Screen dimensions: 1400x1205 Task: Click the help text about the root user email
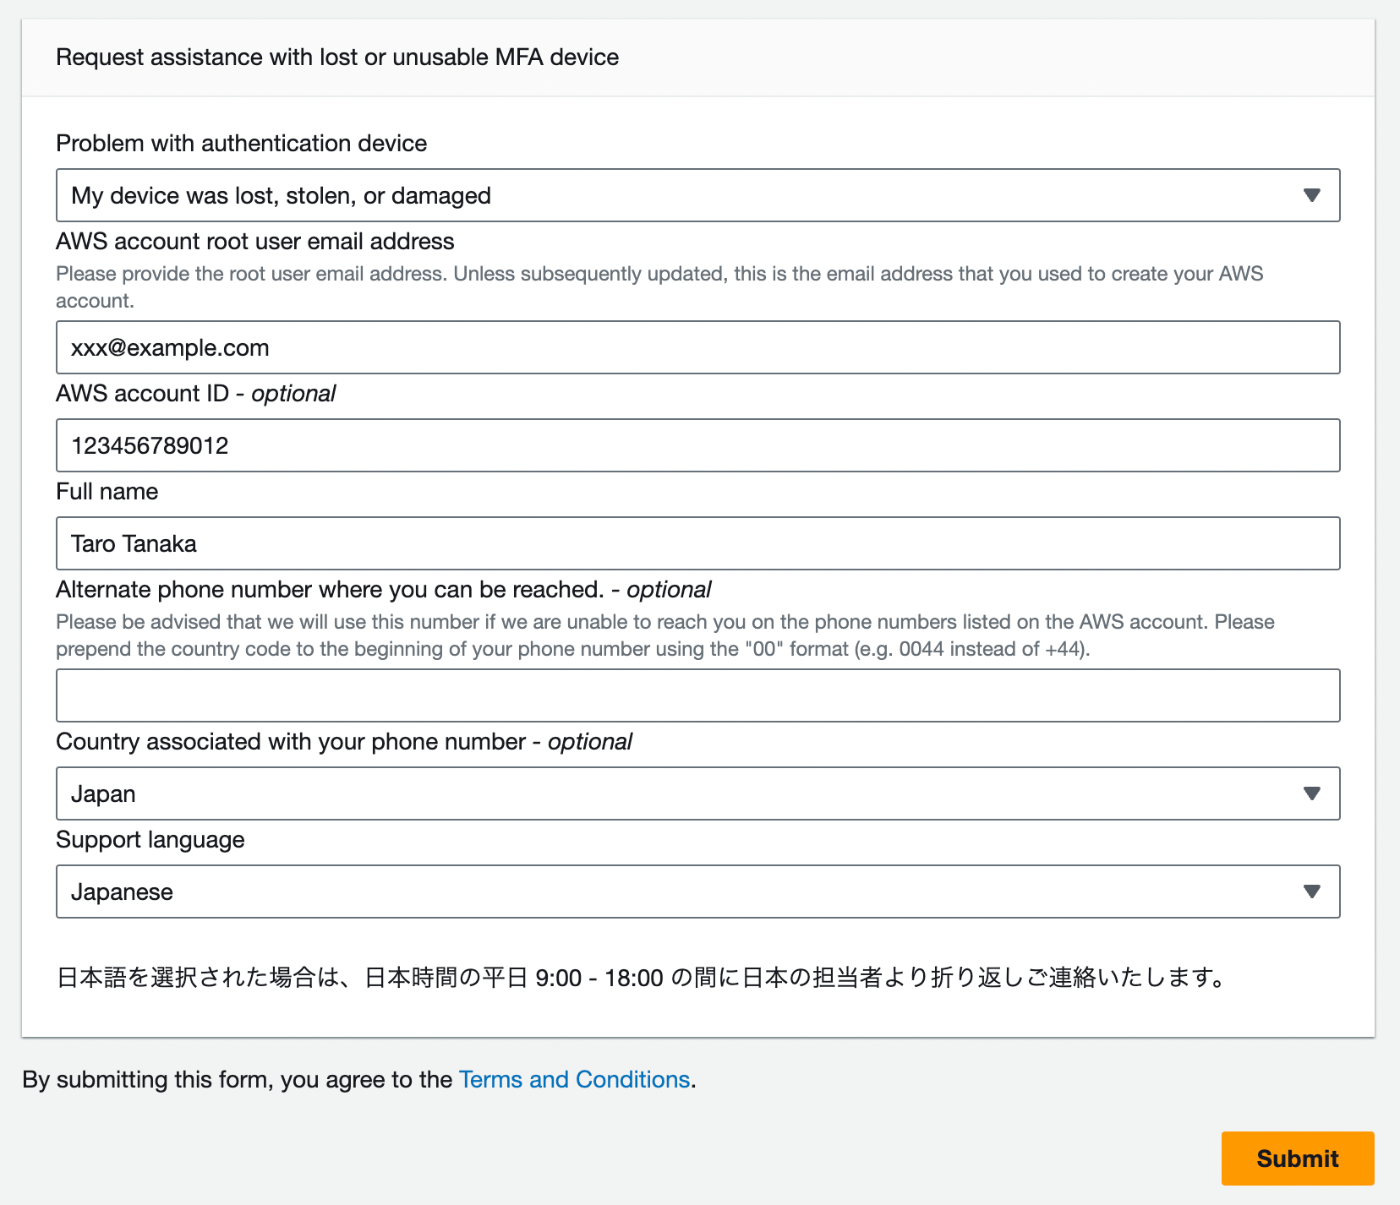(660, 287)
